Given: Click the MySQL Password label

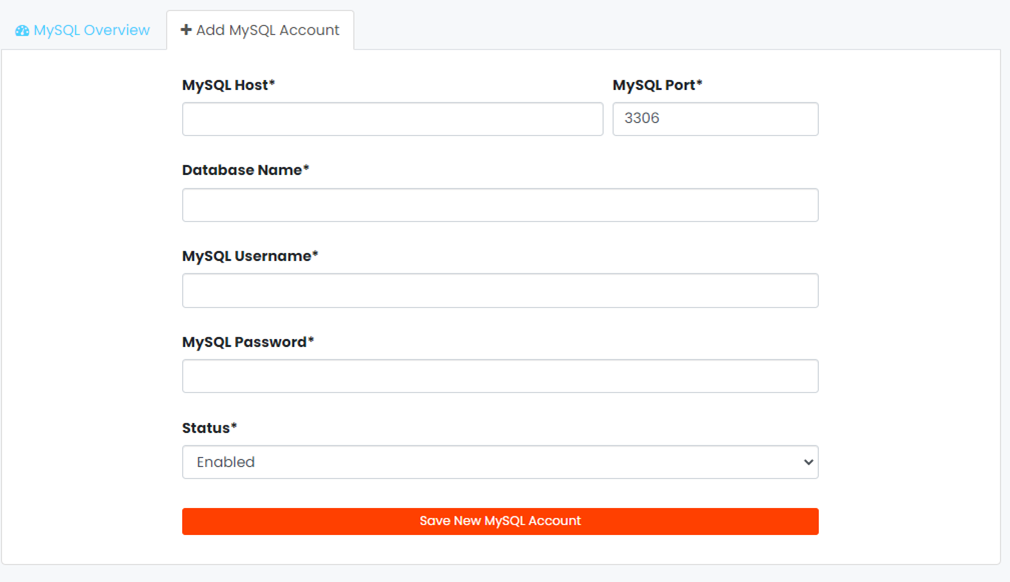Looking at the screenshot, I should click(x=248, y=342).
